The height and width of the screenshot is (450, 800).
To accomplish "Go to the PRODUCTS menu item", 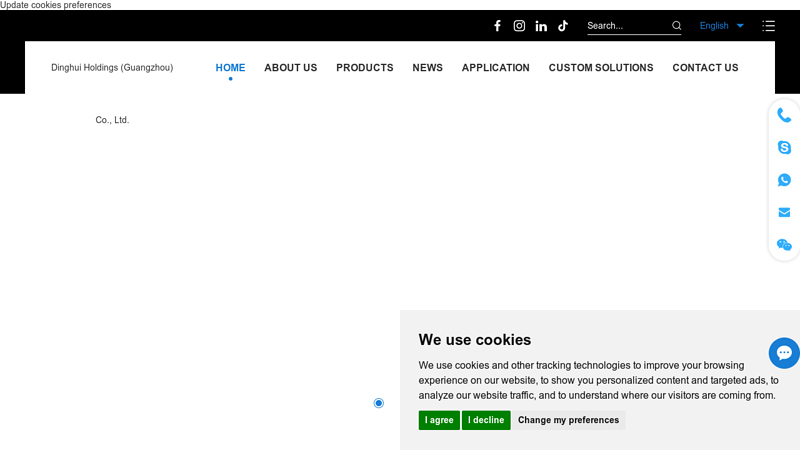I will [365, 68].
